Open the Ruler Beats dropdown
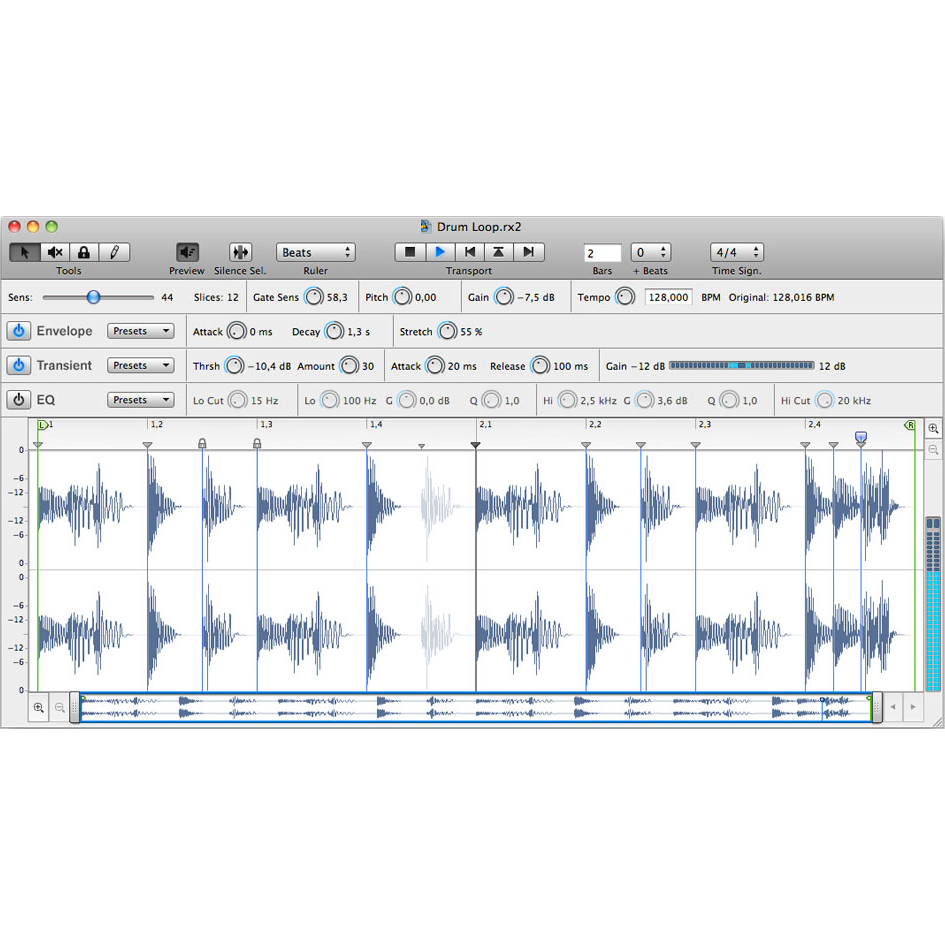 (315, 253)
